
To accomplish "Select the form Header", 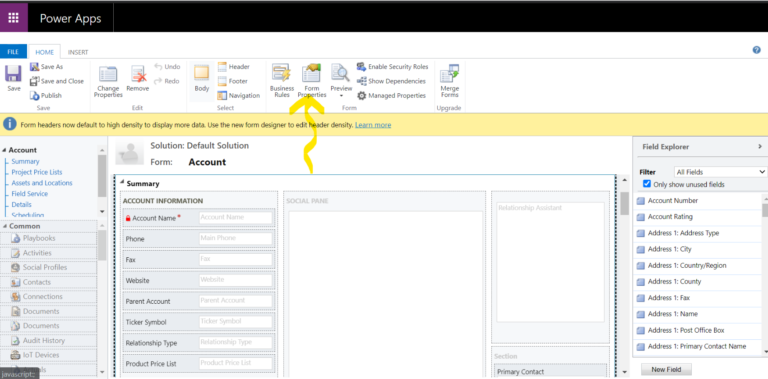I will 234,67.
